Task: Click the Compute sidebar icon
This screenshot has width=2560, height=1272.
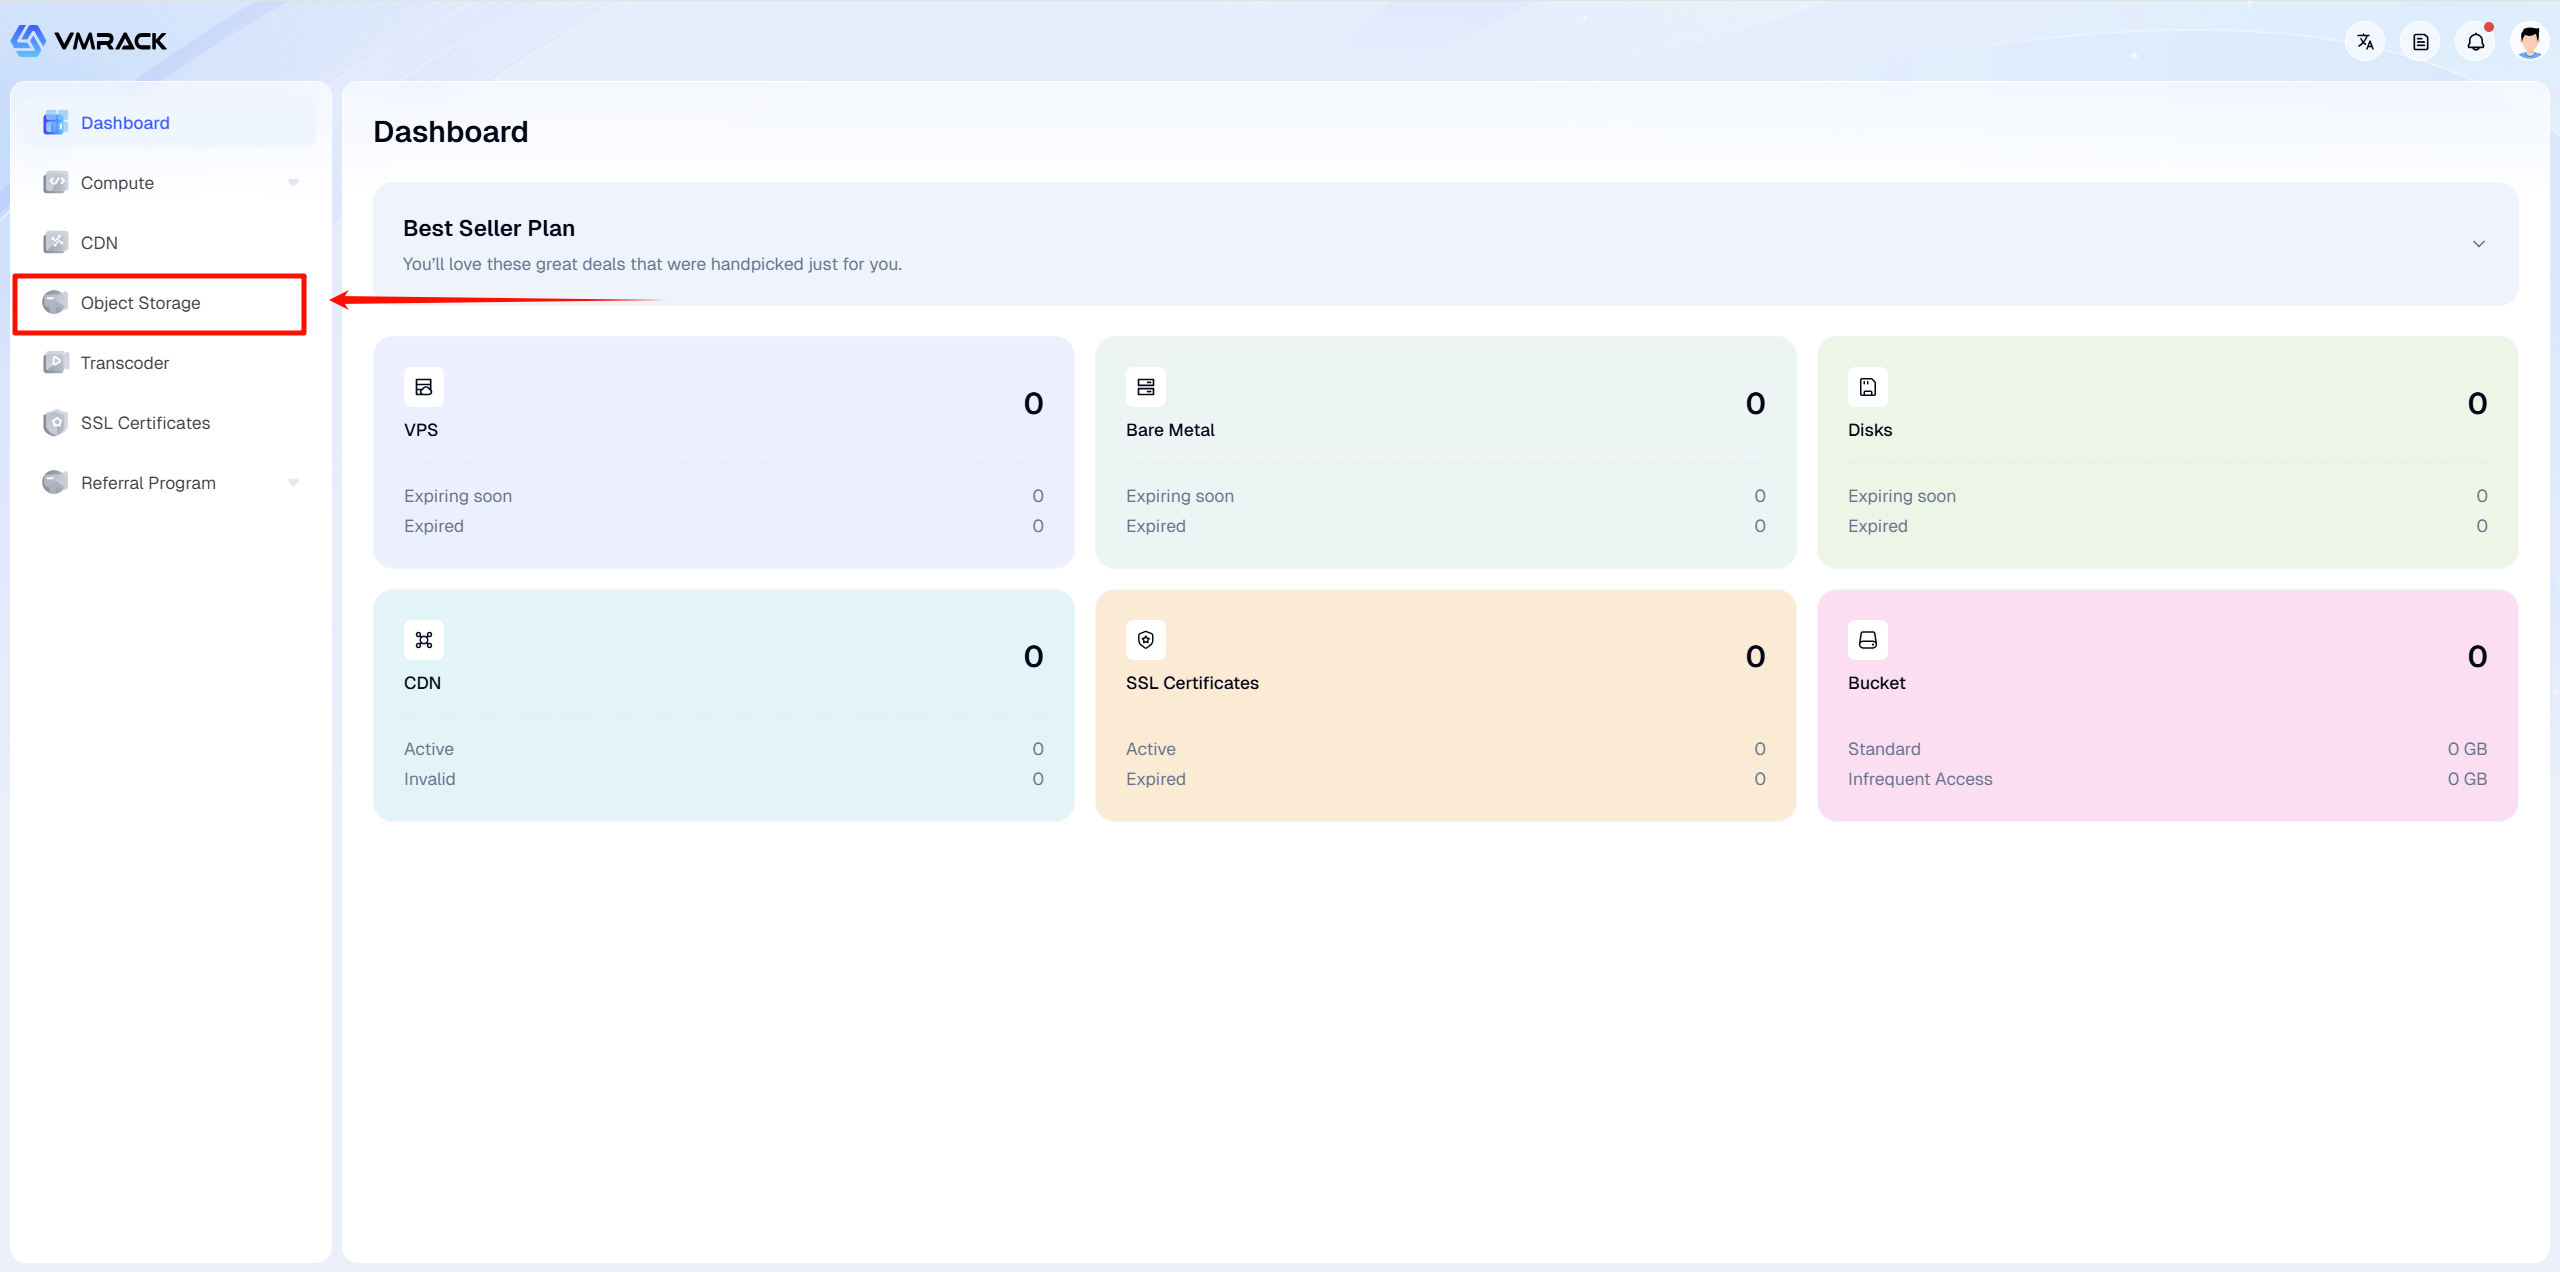Action: click(56, 183)
